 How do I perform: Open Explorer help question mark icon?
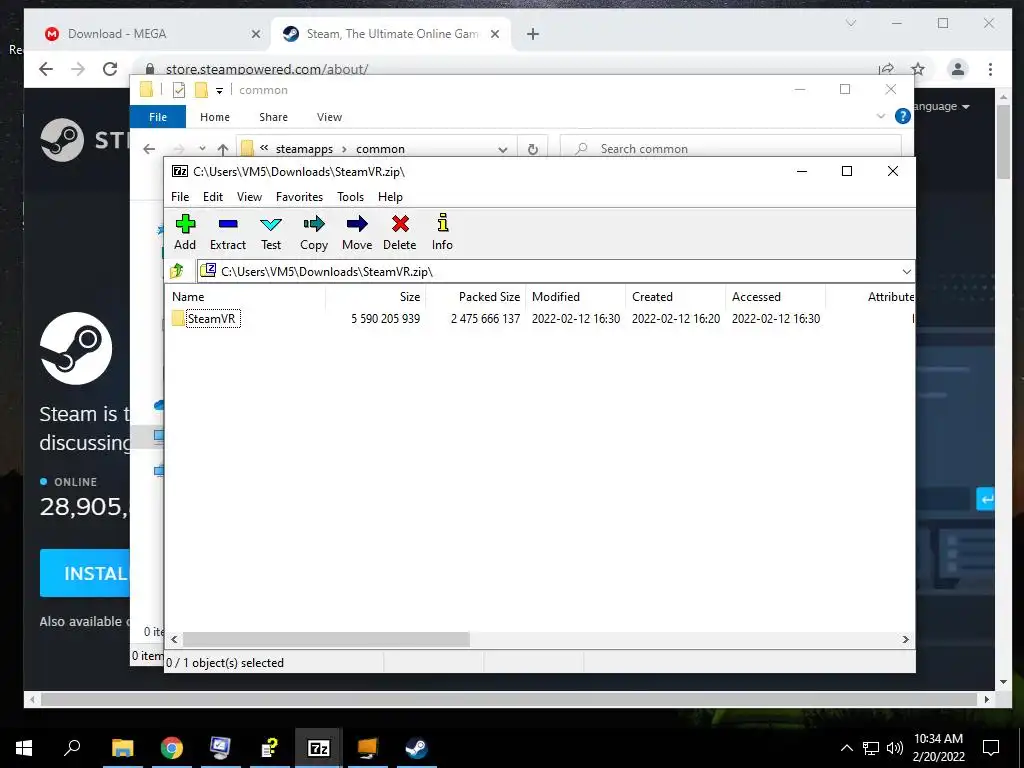click(x=903, y=116)
